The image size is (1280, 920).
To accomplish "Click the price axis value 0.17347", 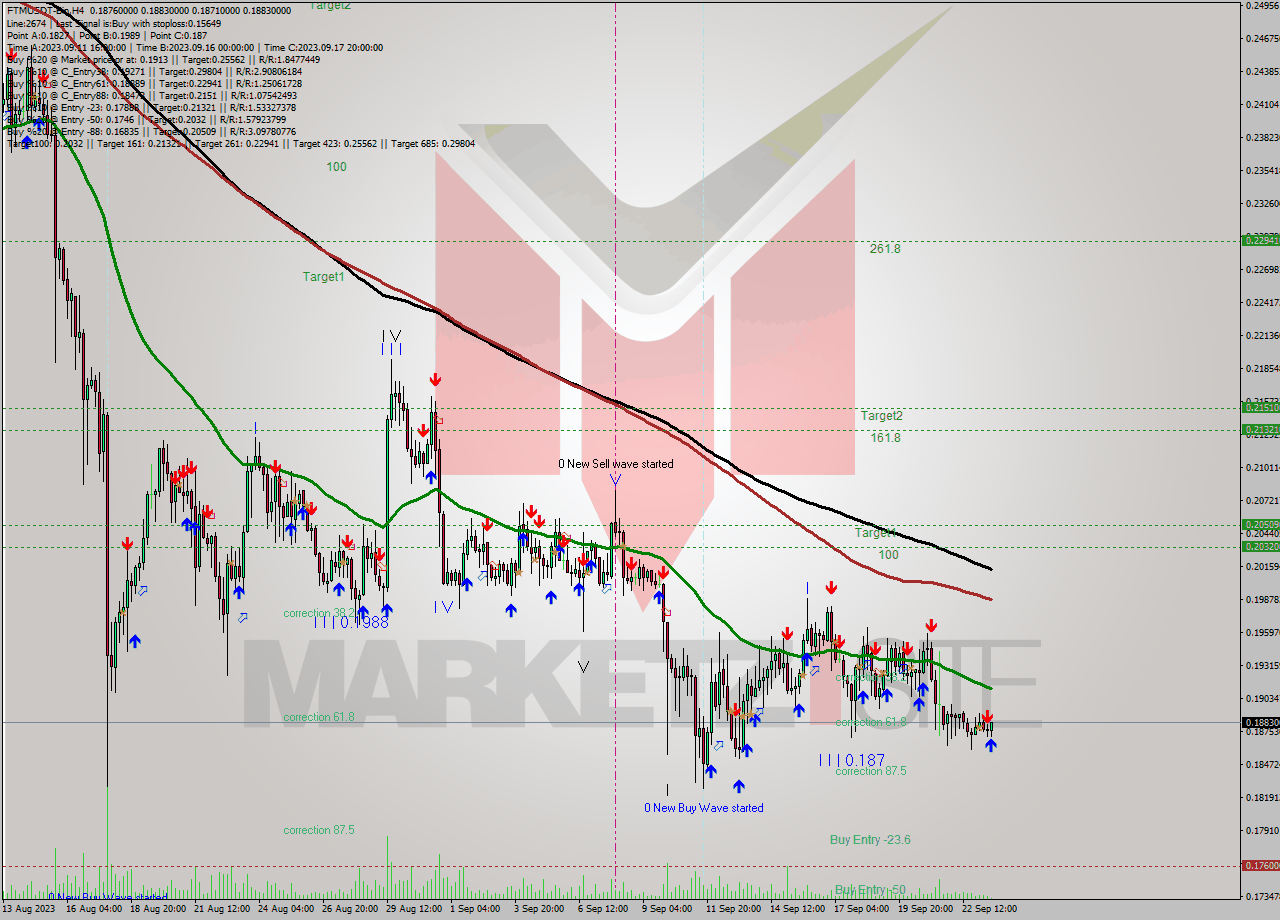I will click(1262, 896).
